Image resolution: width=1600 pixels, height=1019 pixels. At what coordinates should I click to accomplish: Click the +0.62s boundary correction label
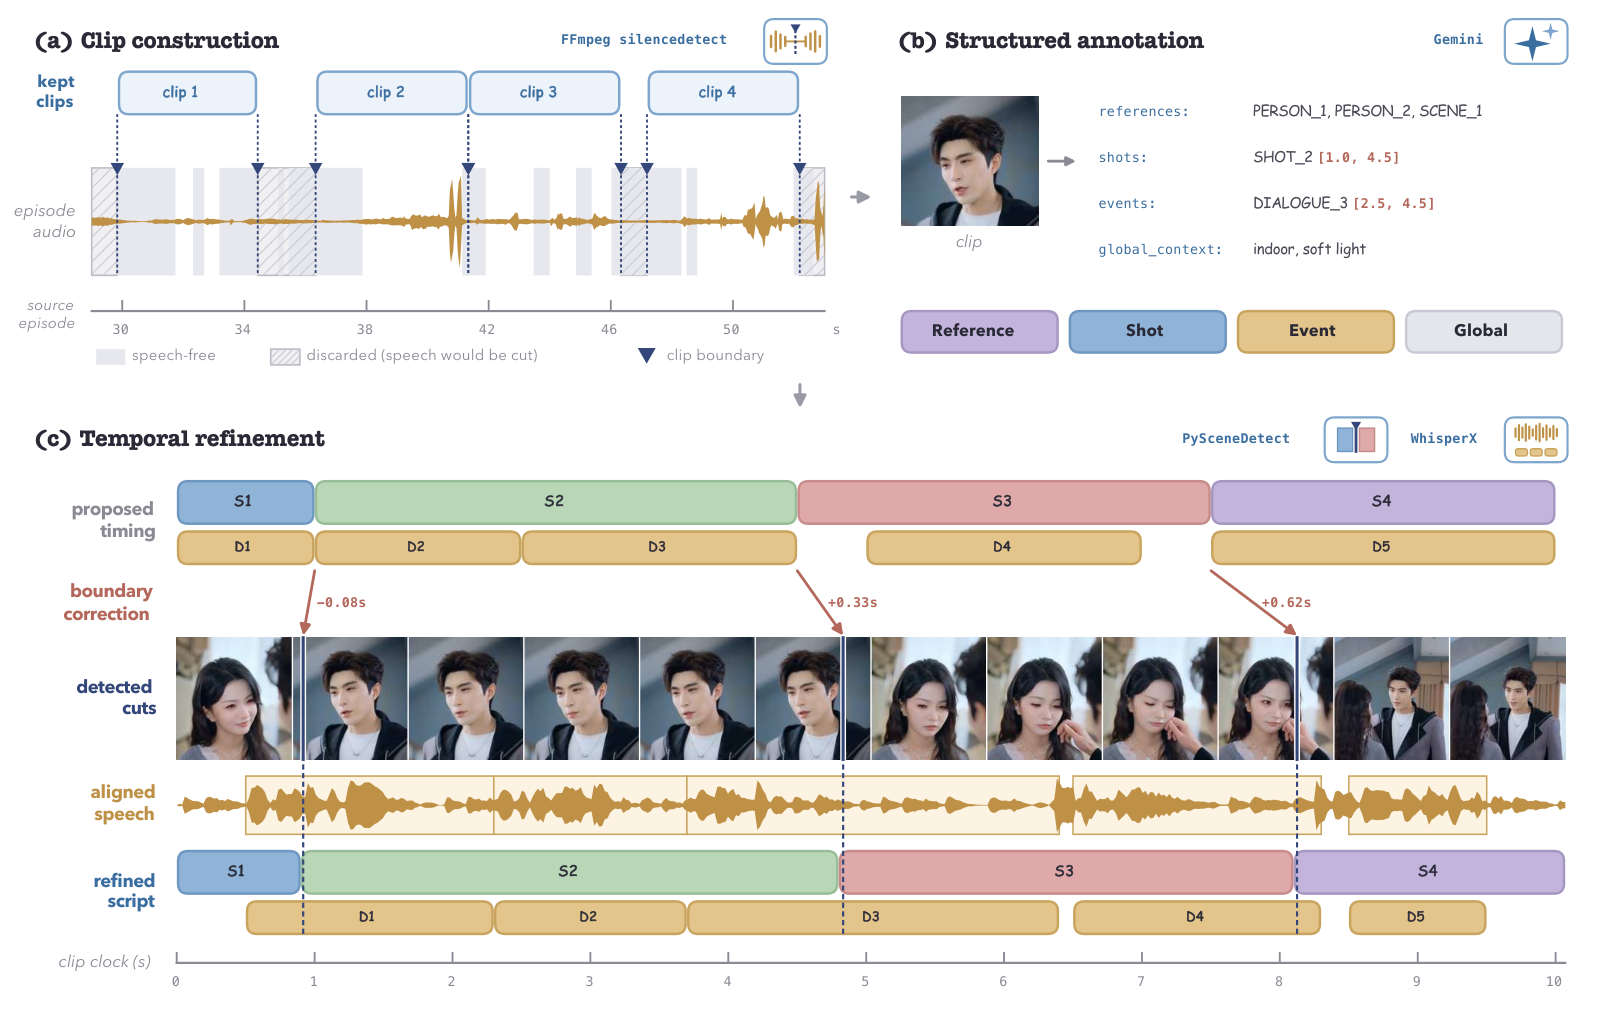[1287, 603]
